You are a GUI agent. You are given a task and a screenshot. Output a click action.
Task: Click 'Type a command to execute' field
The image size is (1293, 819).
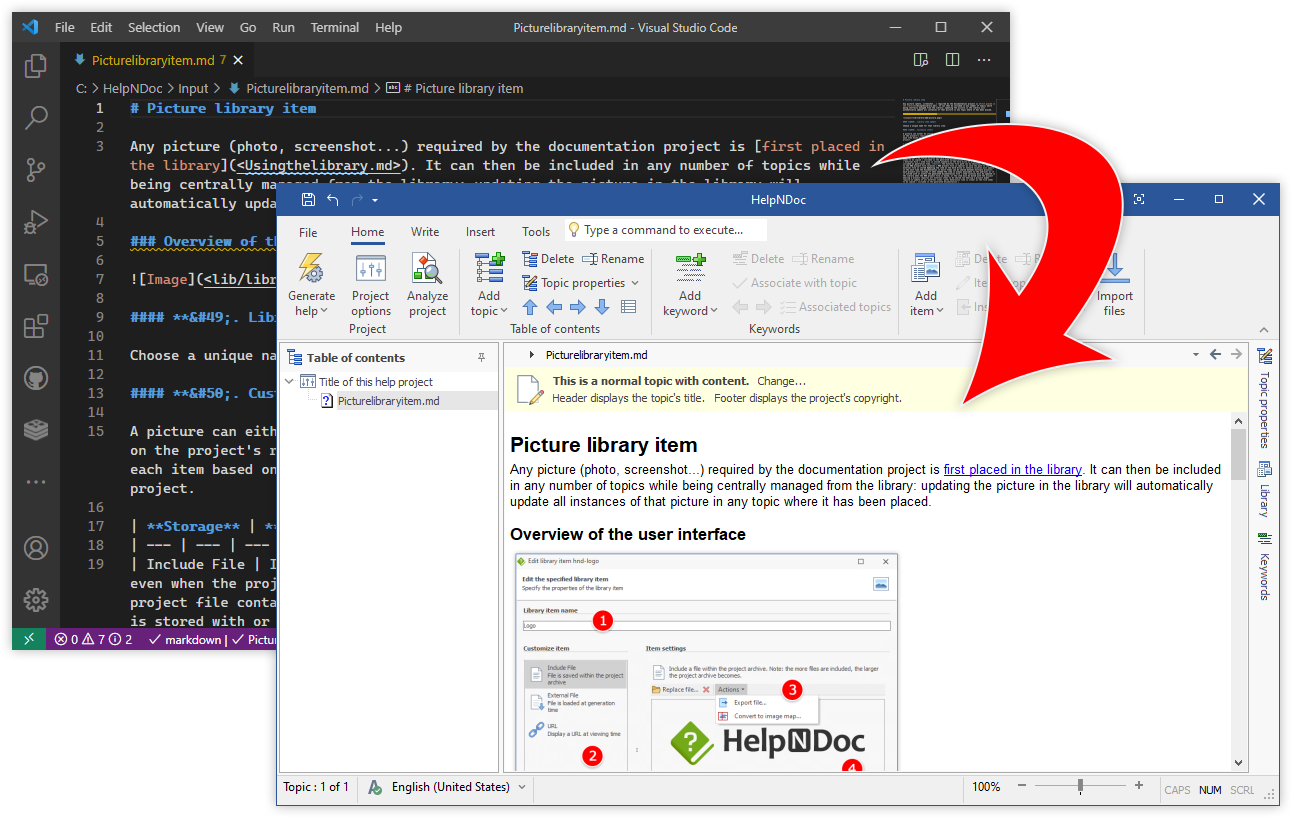667,230
